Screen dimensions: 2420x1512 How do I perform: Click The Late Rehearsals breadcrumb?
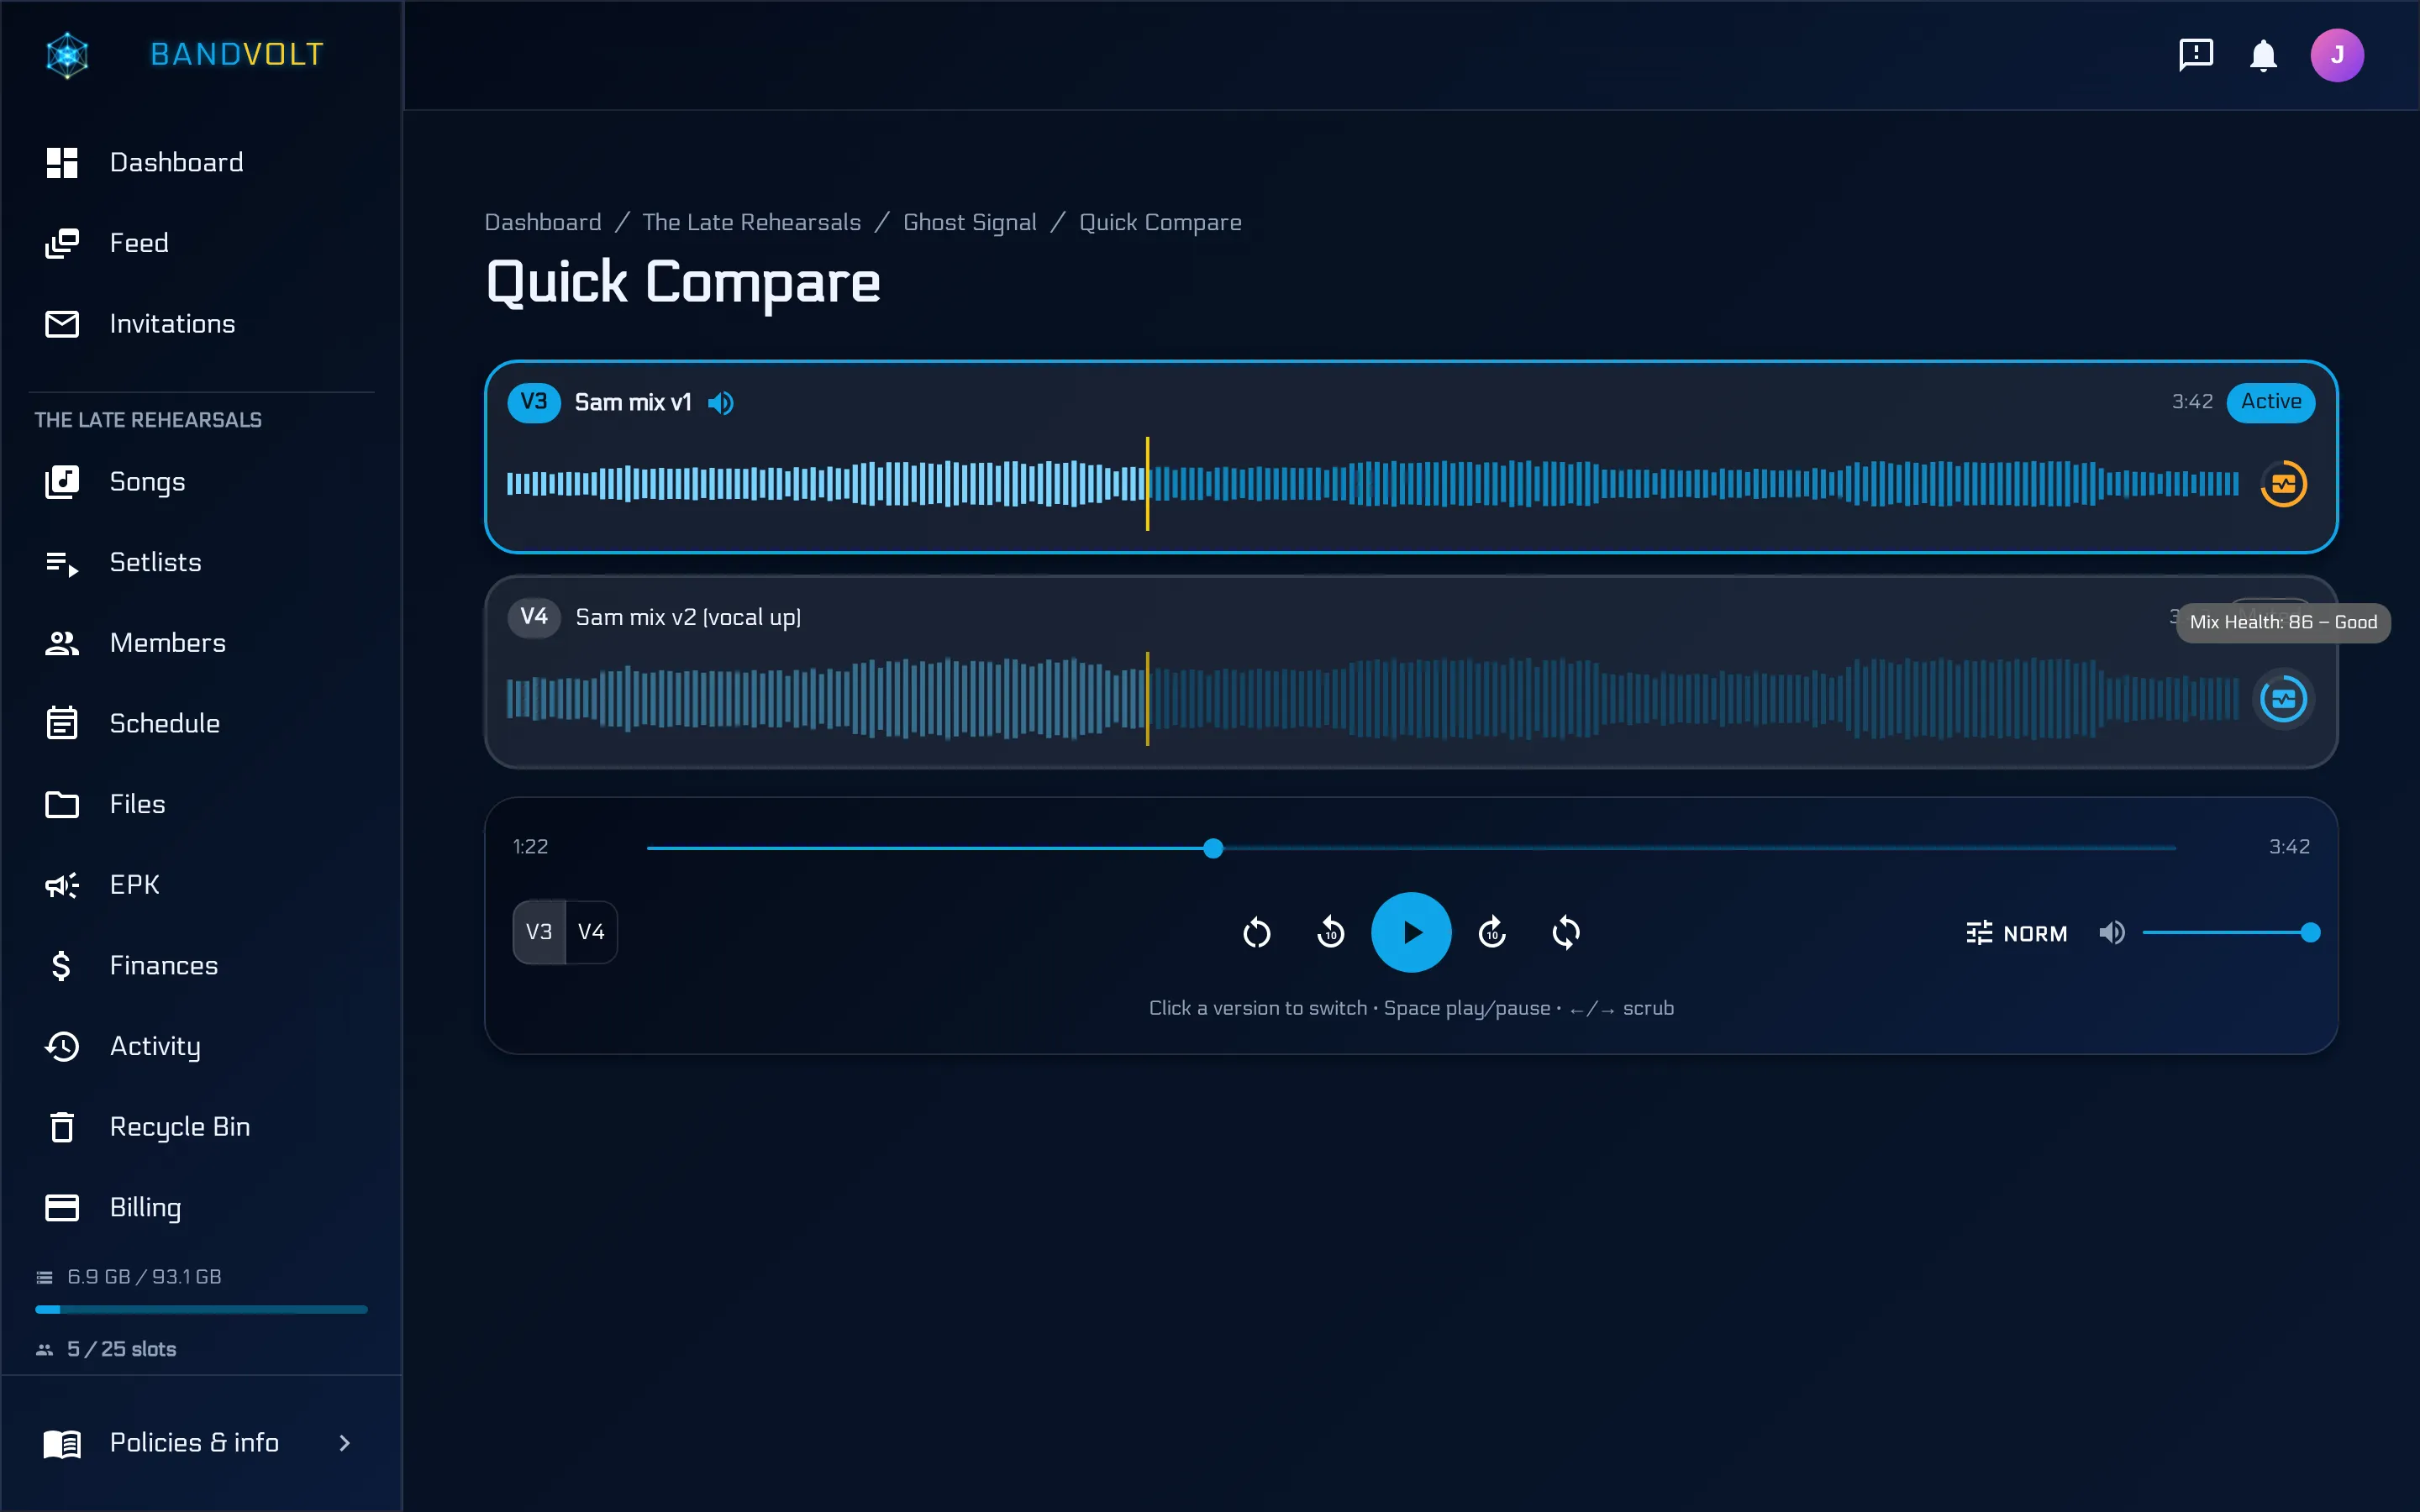[751, 222]
